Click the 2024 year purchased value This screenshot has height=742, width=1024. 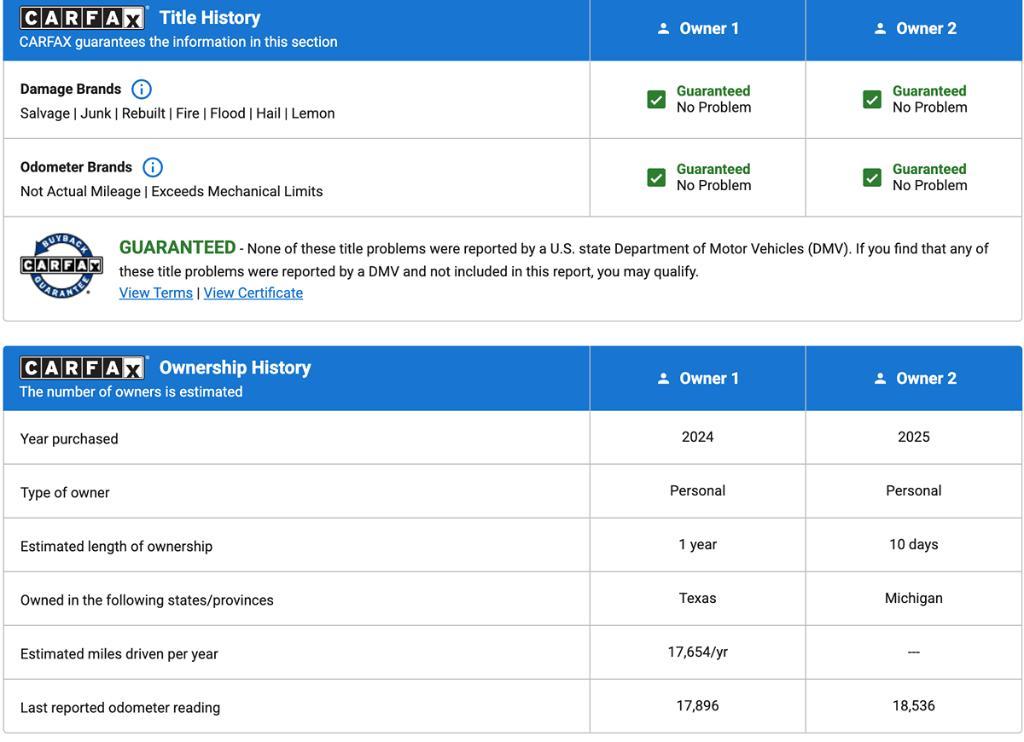[x=697, y=437]
